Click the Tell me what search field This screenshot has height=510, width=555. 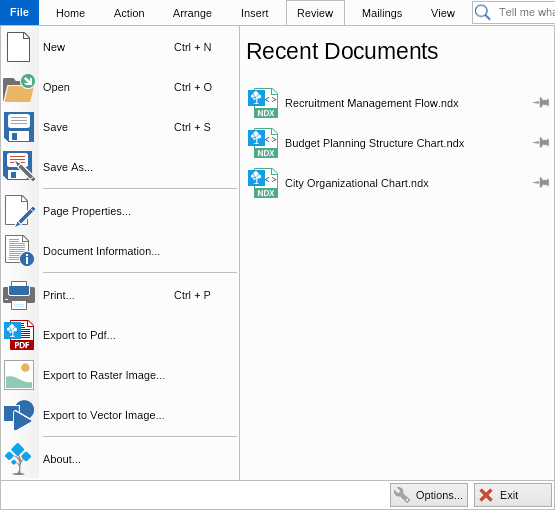(514, 12)
